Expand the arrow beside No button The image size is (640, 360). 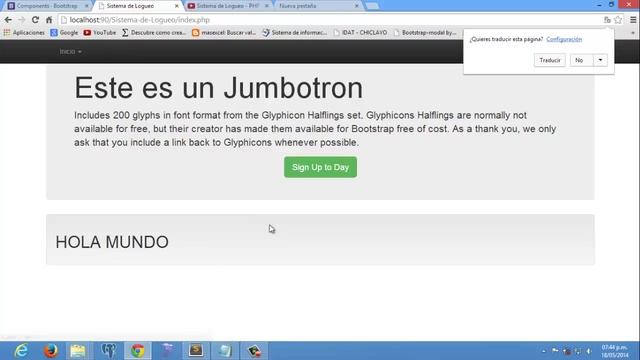point(600,60)
